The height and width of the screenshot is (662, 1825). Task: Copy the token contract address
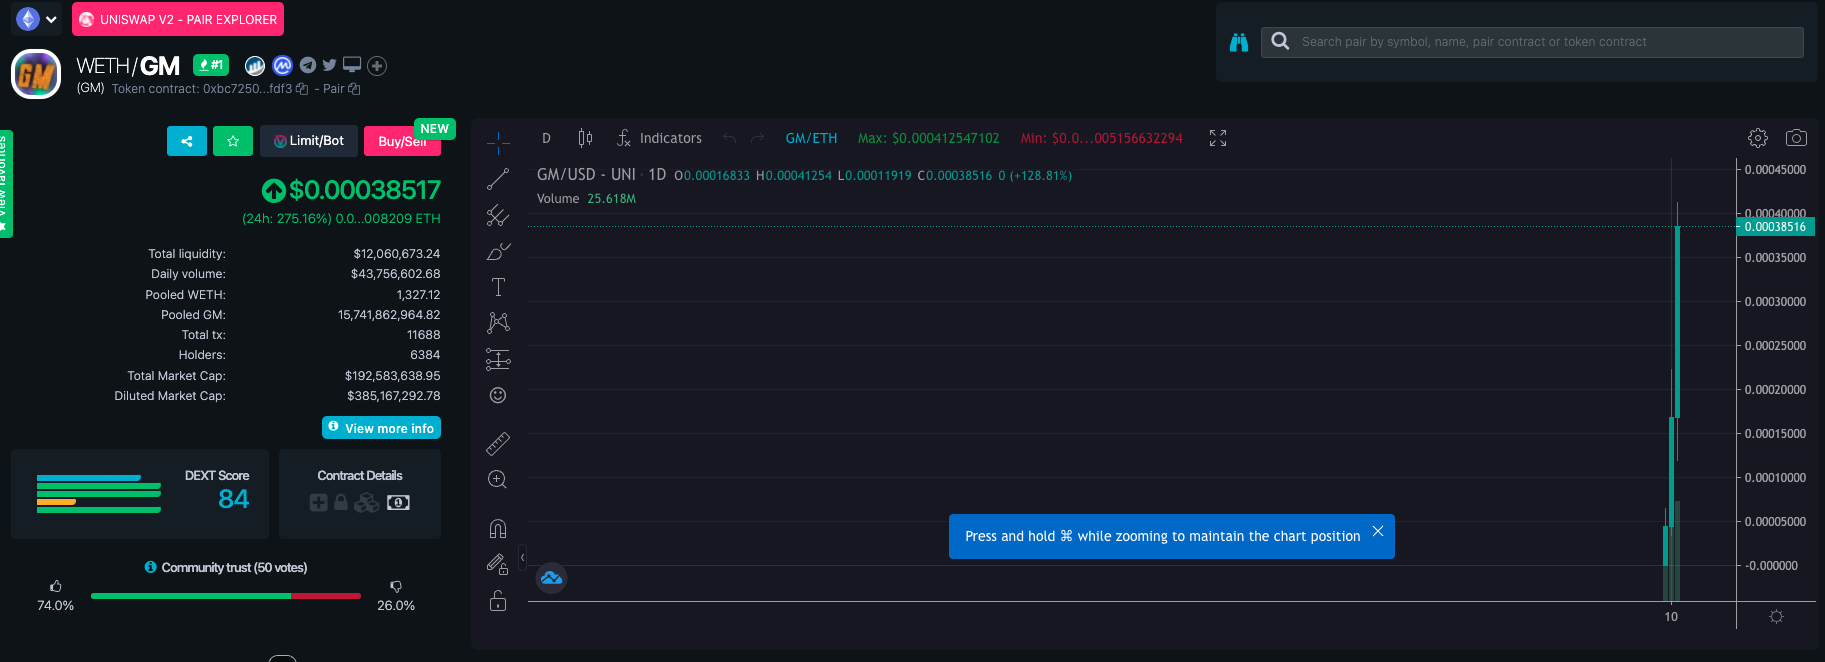(x=302, y=89)
